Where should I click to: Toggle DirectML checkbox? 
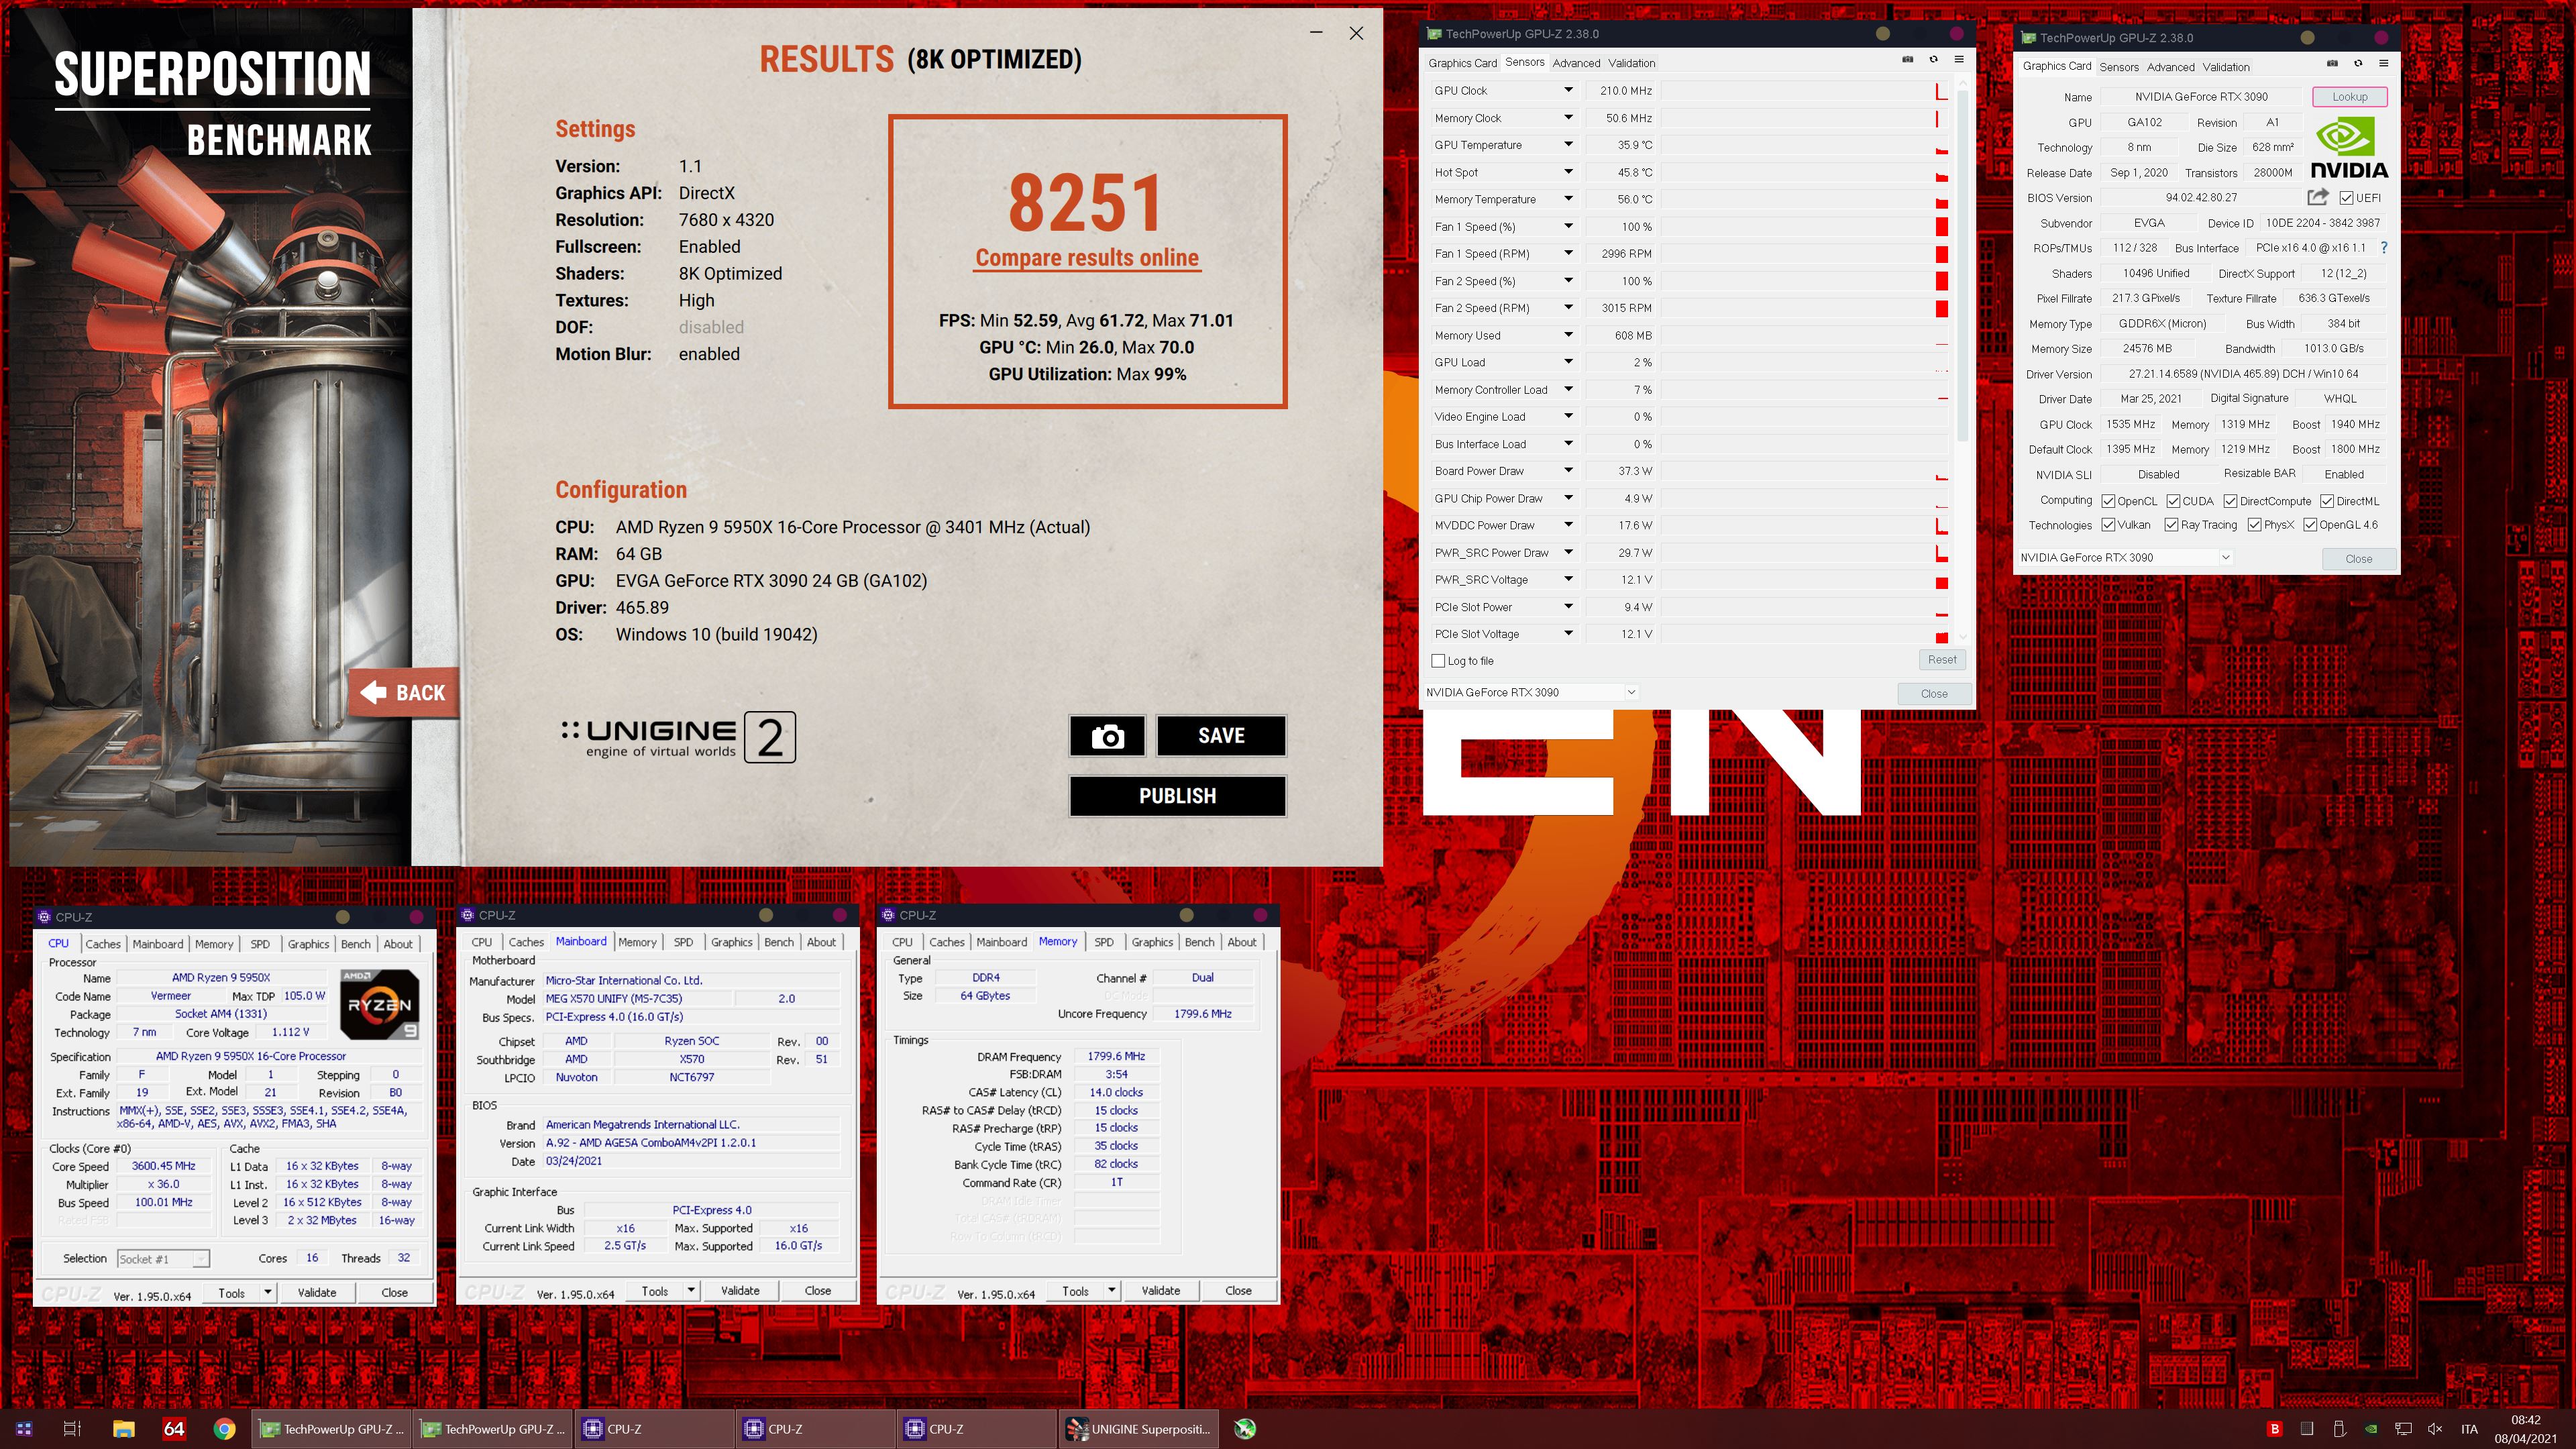2327,501
